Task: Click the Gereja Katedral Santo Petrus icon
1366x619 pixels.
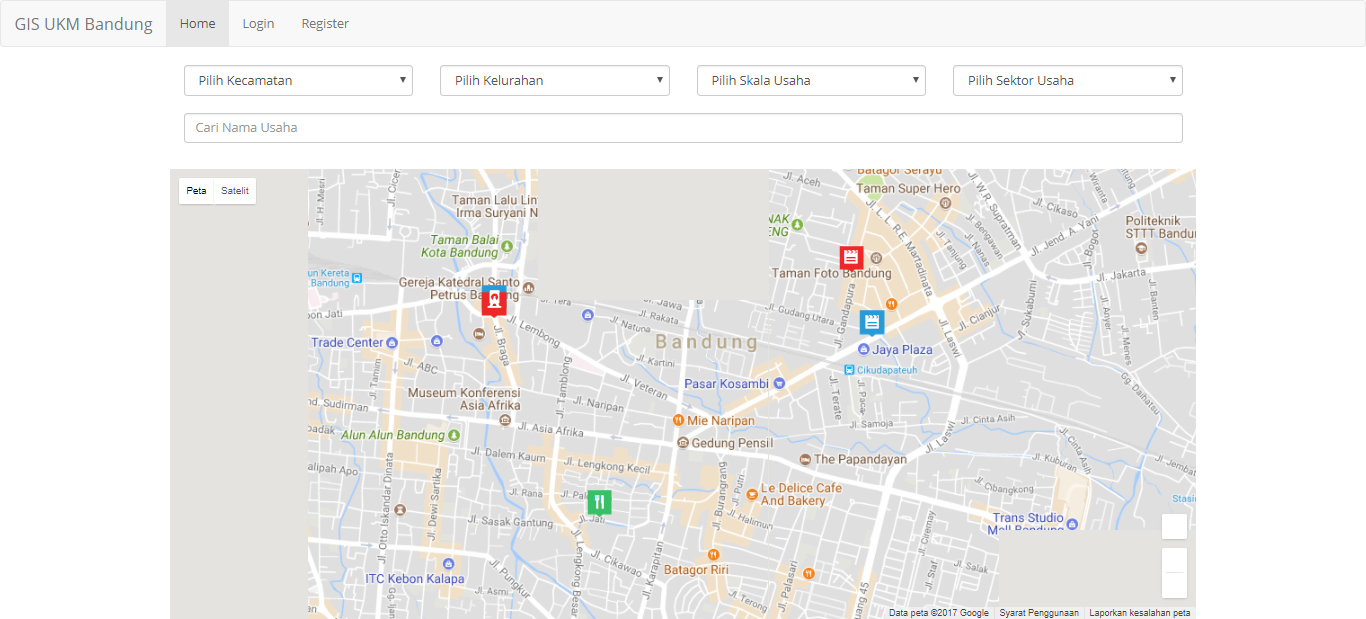Action: [529, 289]
